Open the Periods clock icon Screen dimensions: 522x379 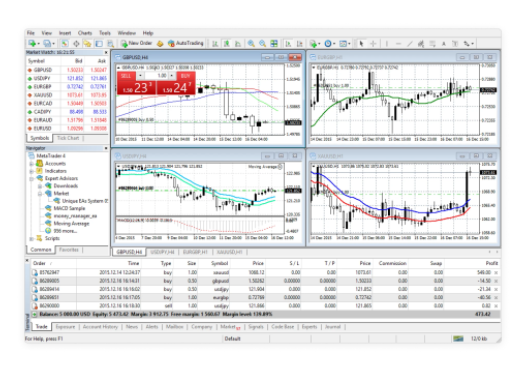(x=328, y=43)
